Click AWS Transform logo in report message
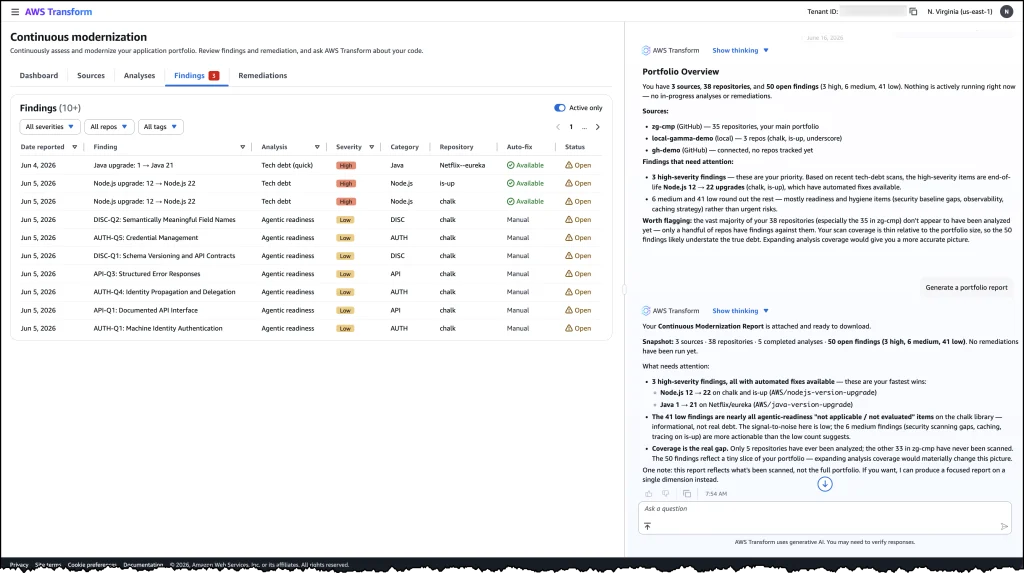The width and height of the screenshot is (1024, 573). pyautogui.click(x=646, y=311)
